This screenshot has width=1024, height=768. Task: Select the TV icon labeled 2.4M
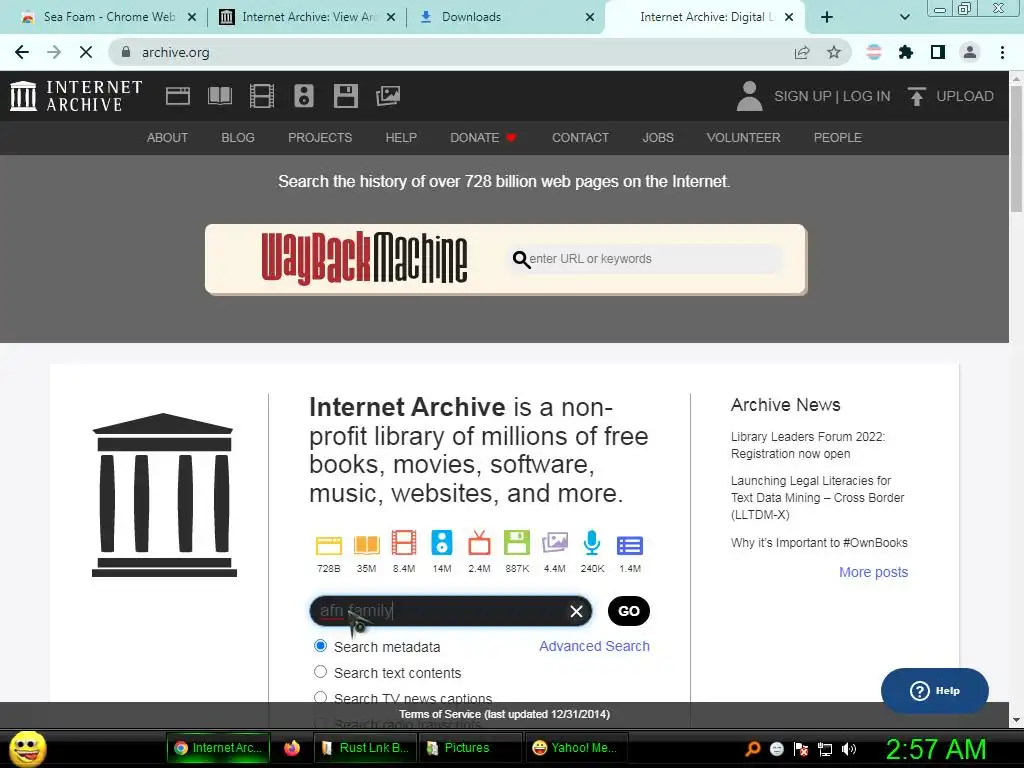click(x=479, y=543)
